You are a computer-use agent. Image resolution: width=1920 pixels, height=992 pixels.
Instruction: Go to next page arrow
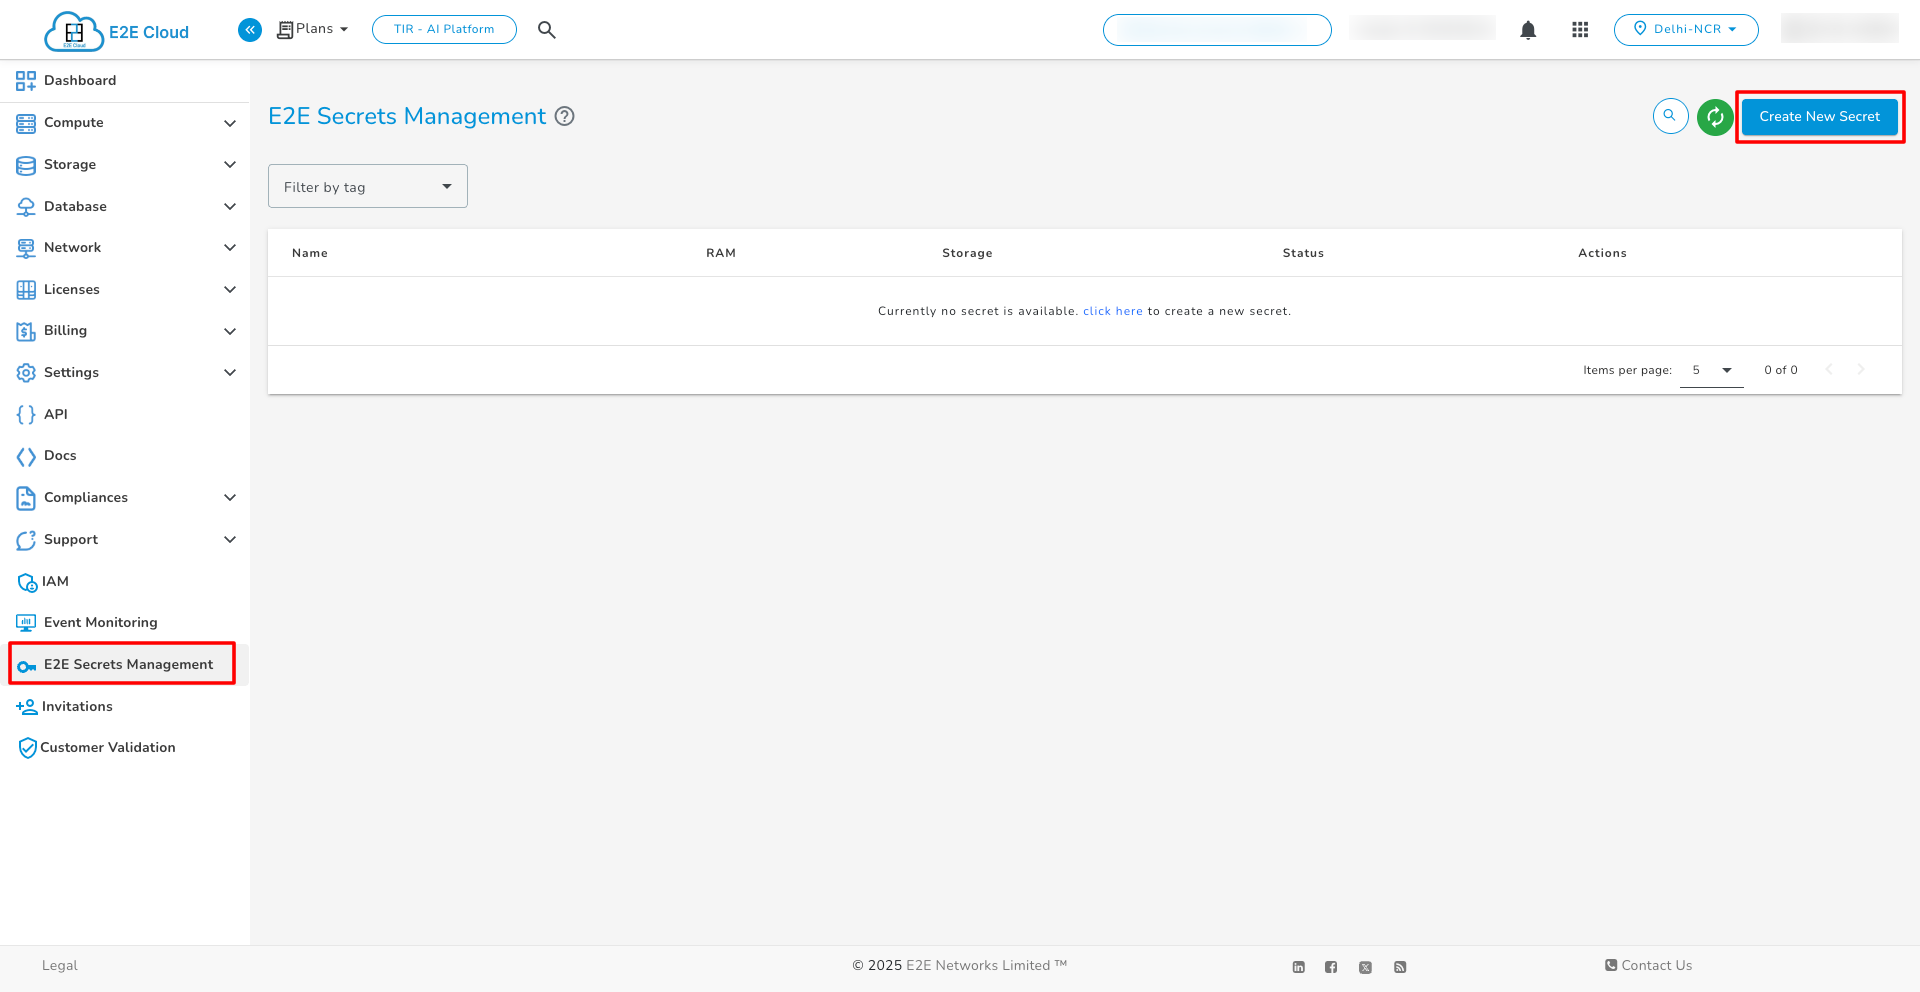(1861, 370)
